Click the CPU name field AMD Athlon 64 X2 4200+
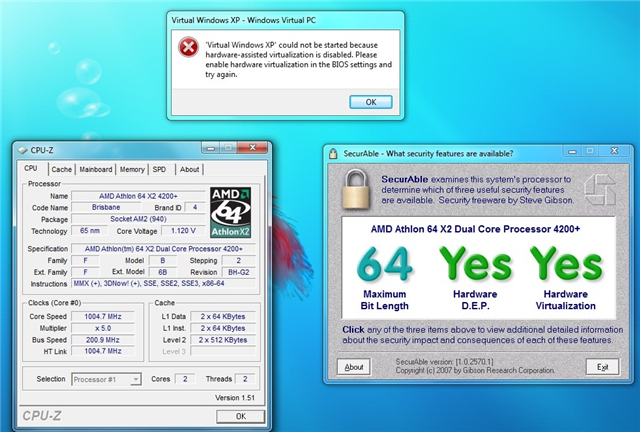The image size is (640, 432). pos(138,196)
